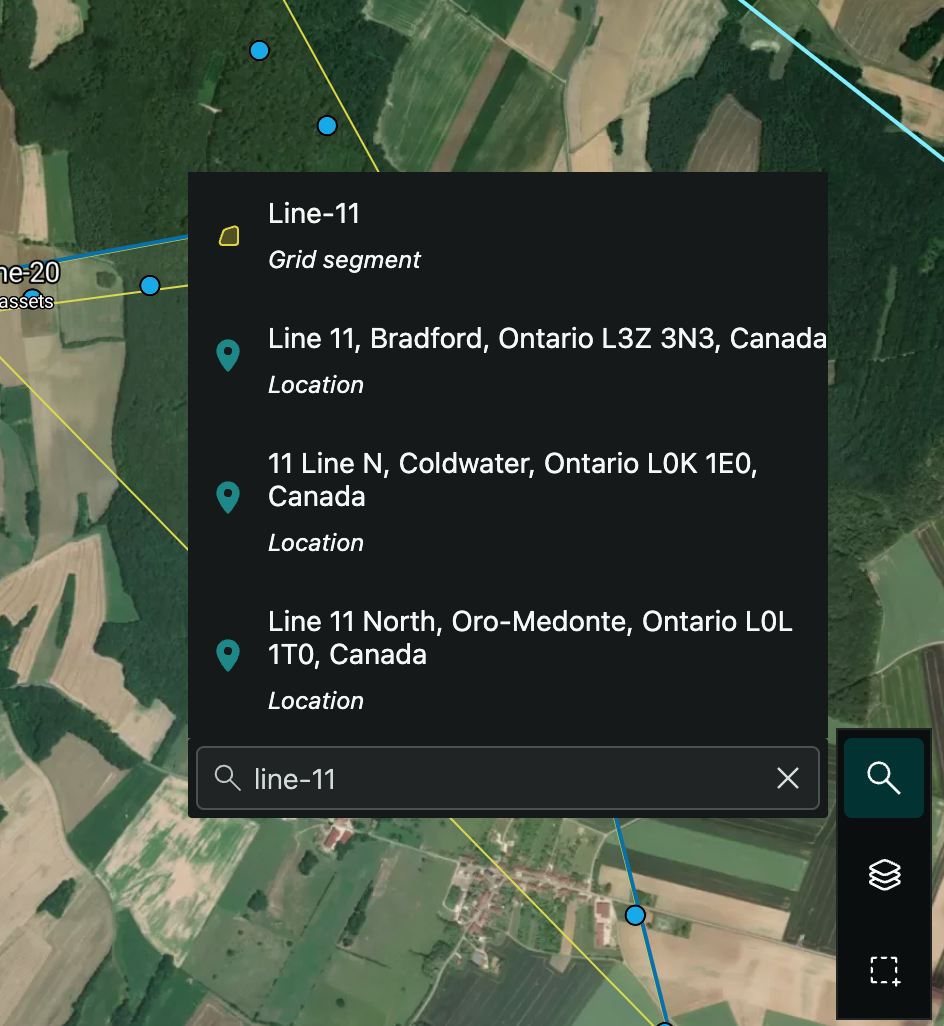Click the blue marker on the yellow line near Line-20
This screenshot has width=944, height=1026.
149,285
